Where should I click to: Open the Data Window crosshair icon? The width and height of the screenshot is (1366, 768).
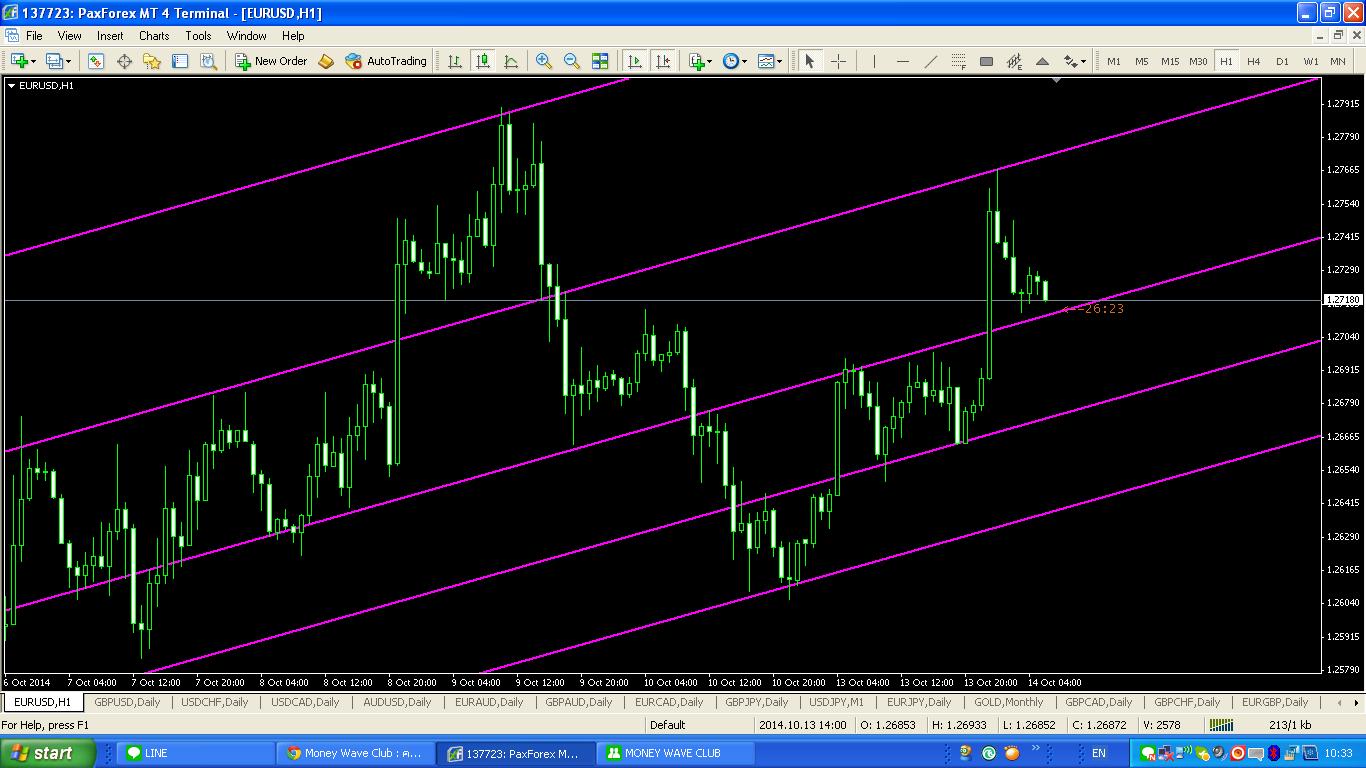(124, 61)
